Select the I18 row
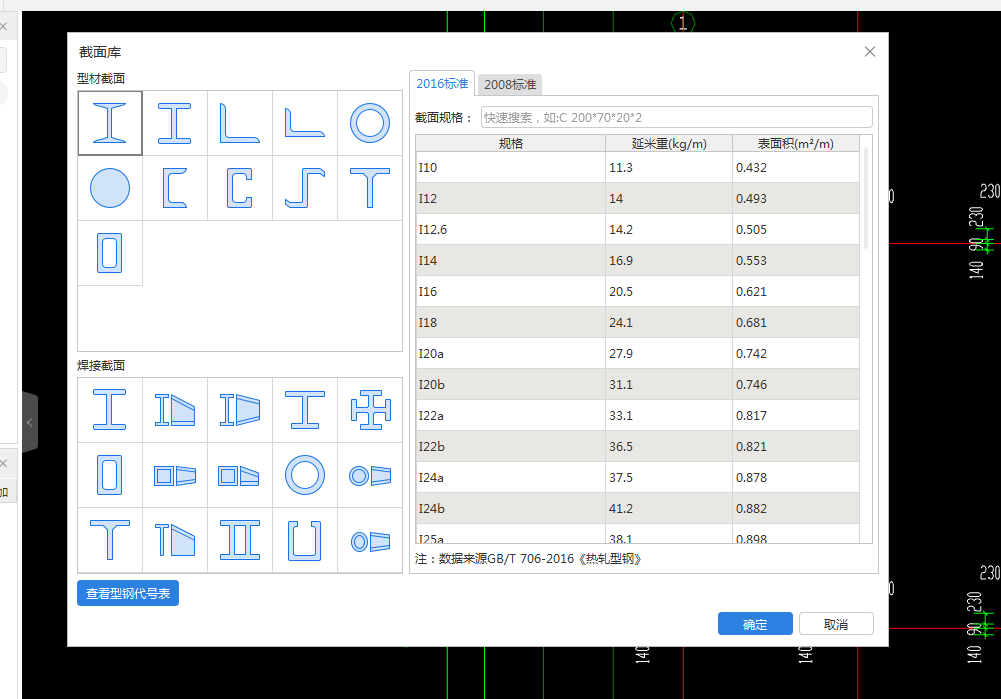The width and height of the screenshot is (1001, 699). point(638,322)
